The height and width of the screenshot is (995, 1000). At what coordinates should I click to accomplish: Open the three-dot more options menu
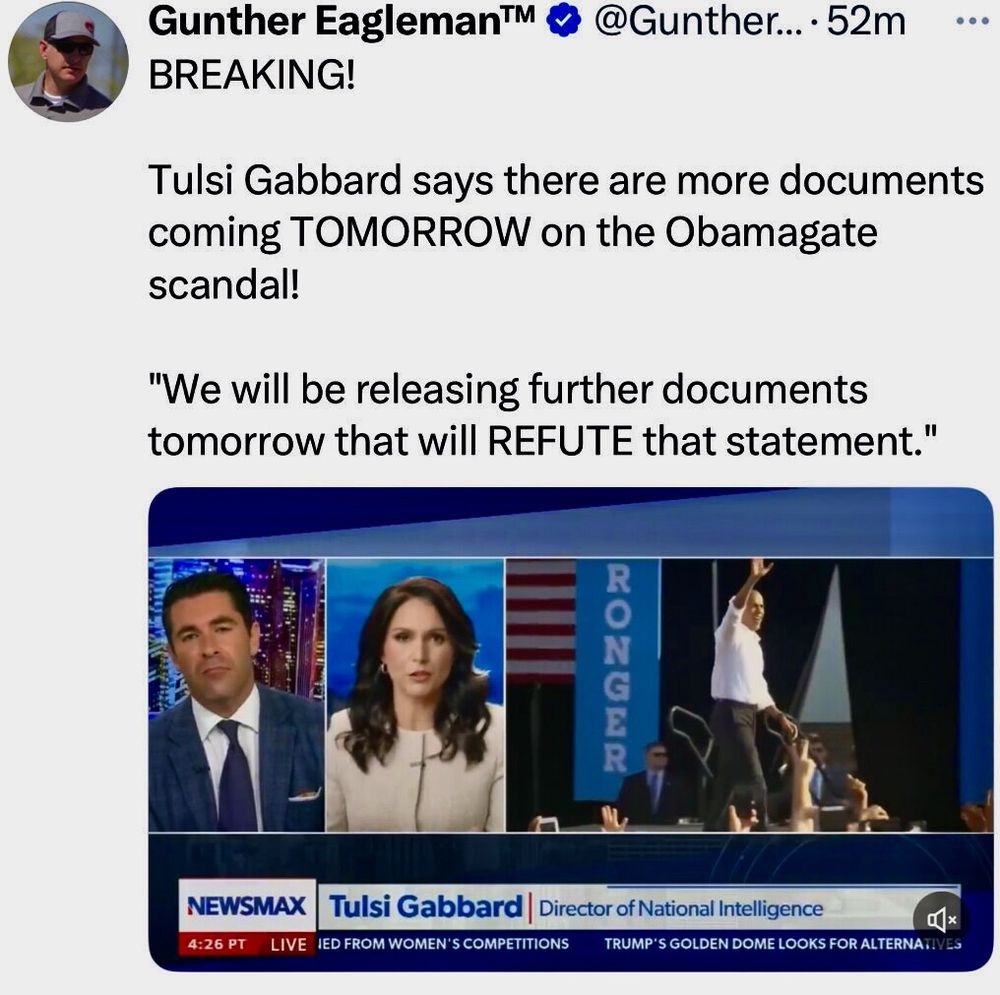pyautogui.click(x=972, y=21)
